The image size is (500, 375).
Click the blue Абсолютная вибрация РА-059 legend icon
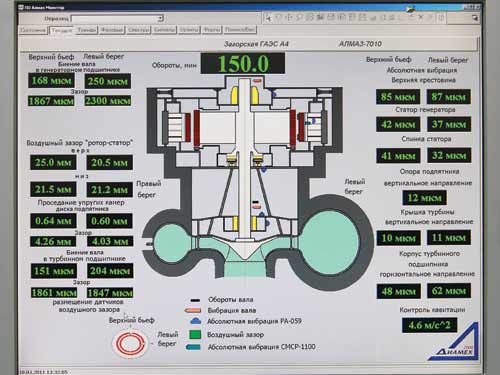pyautogui.click(x=195, y=321)
